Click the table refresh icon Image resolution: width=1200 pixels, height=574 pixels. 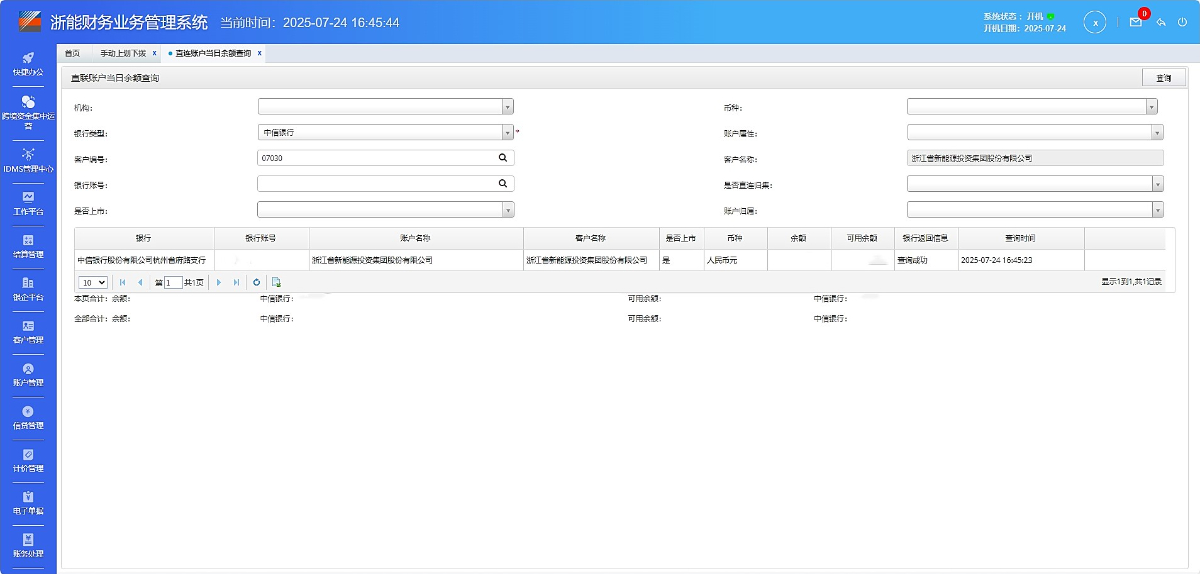coord(256,283)
